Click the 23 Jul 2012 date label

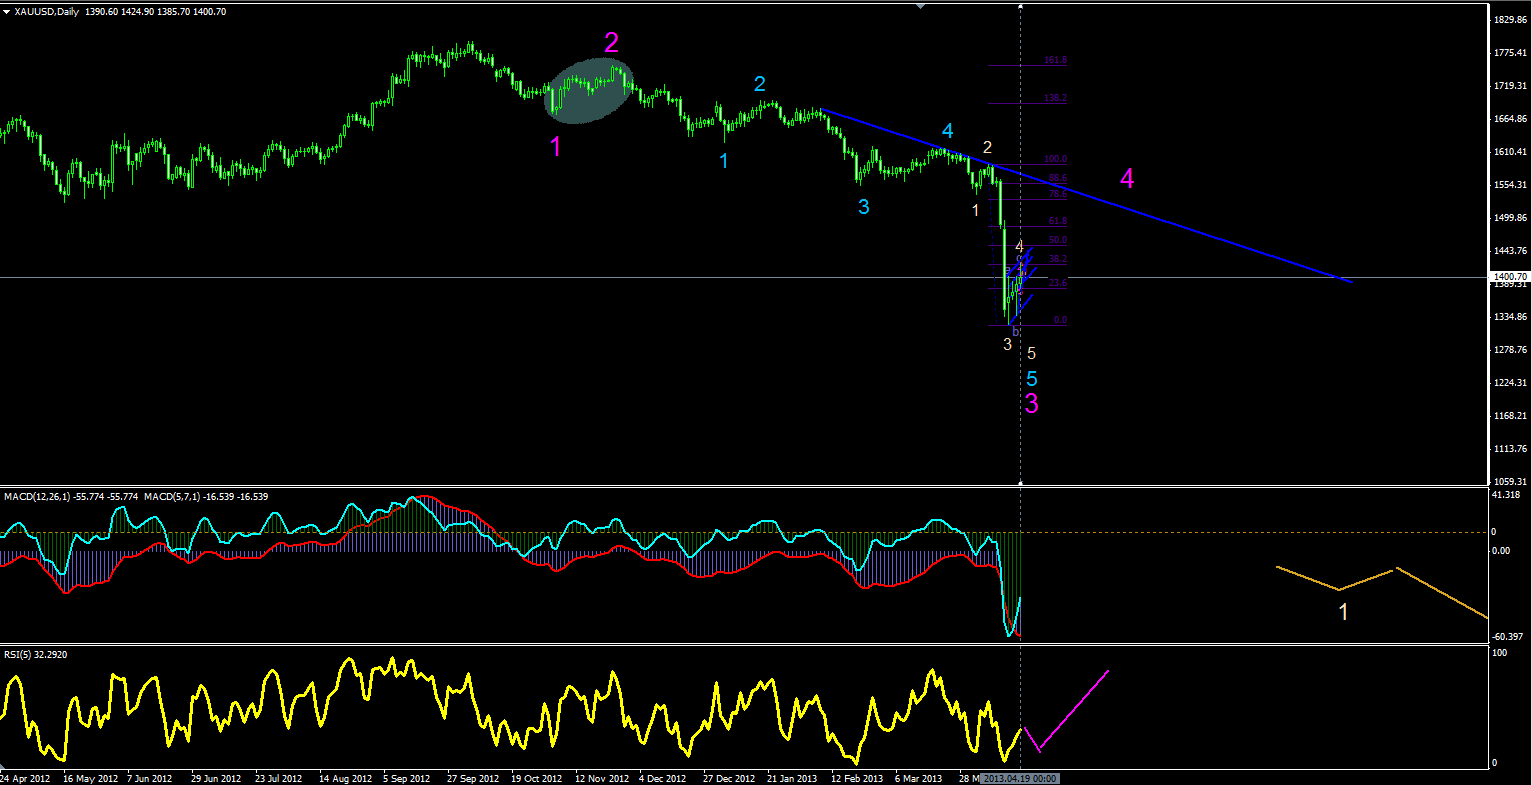279,778
